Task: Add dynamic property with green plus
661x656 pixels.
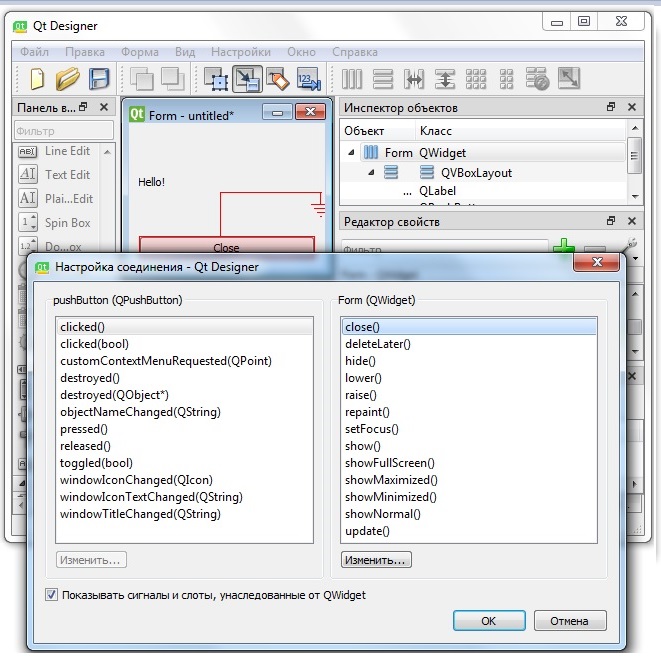Action: point(564,246)
